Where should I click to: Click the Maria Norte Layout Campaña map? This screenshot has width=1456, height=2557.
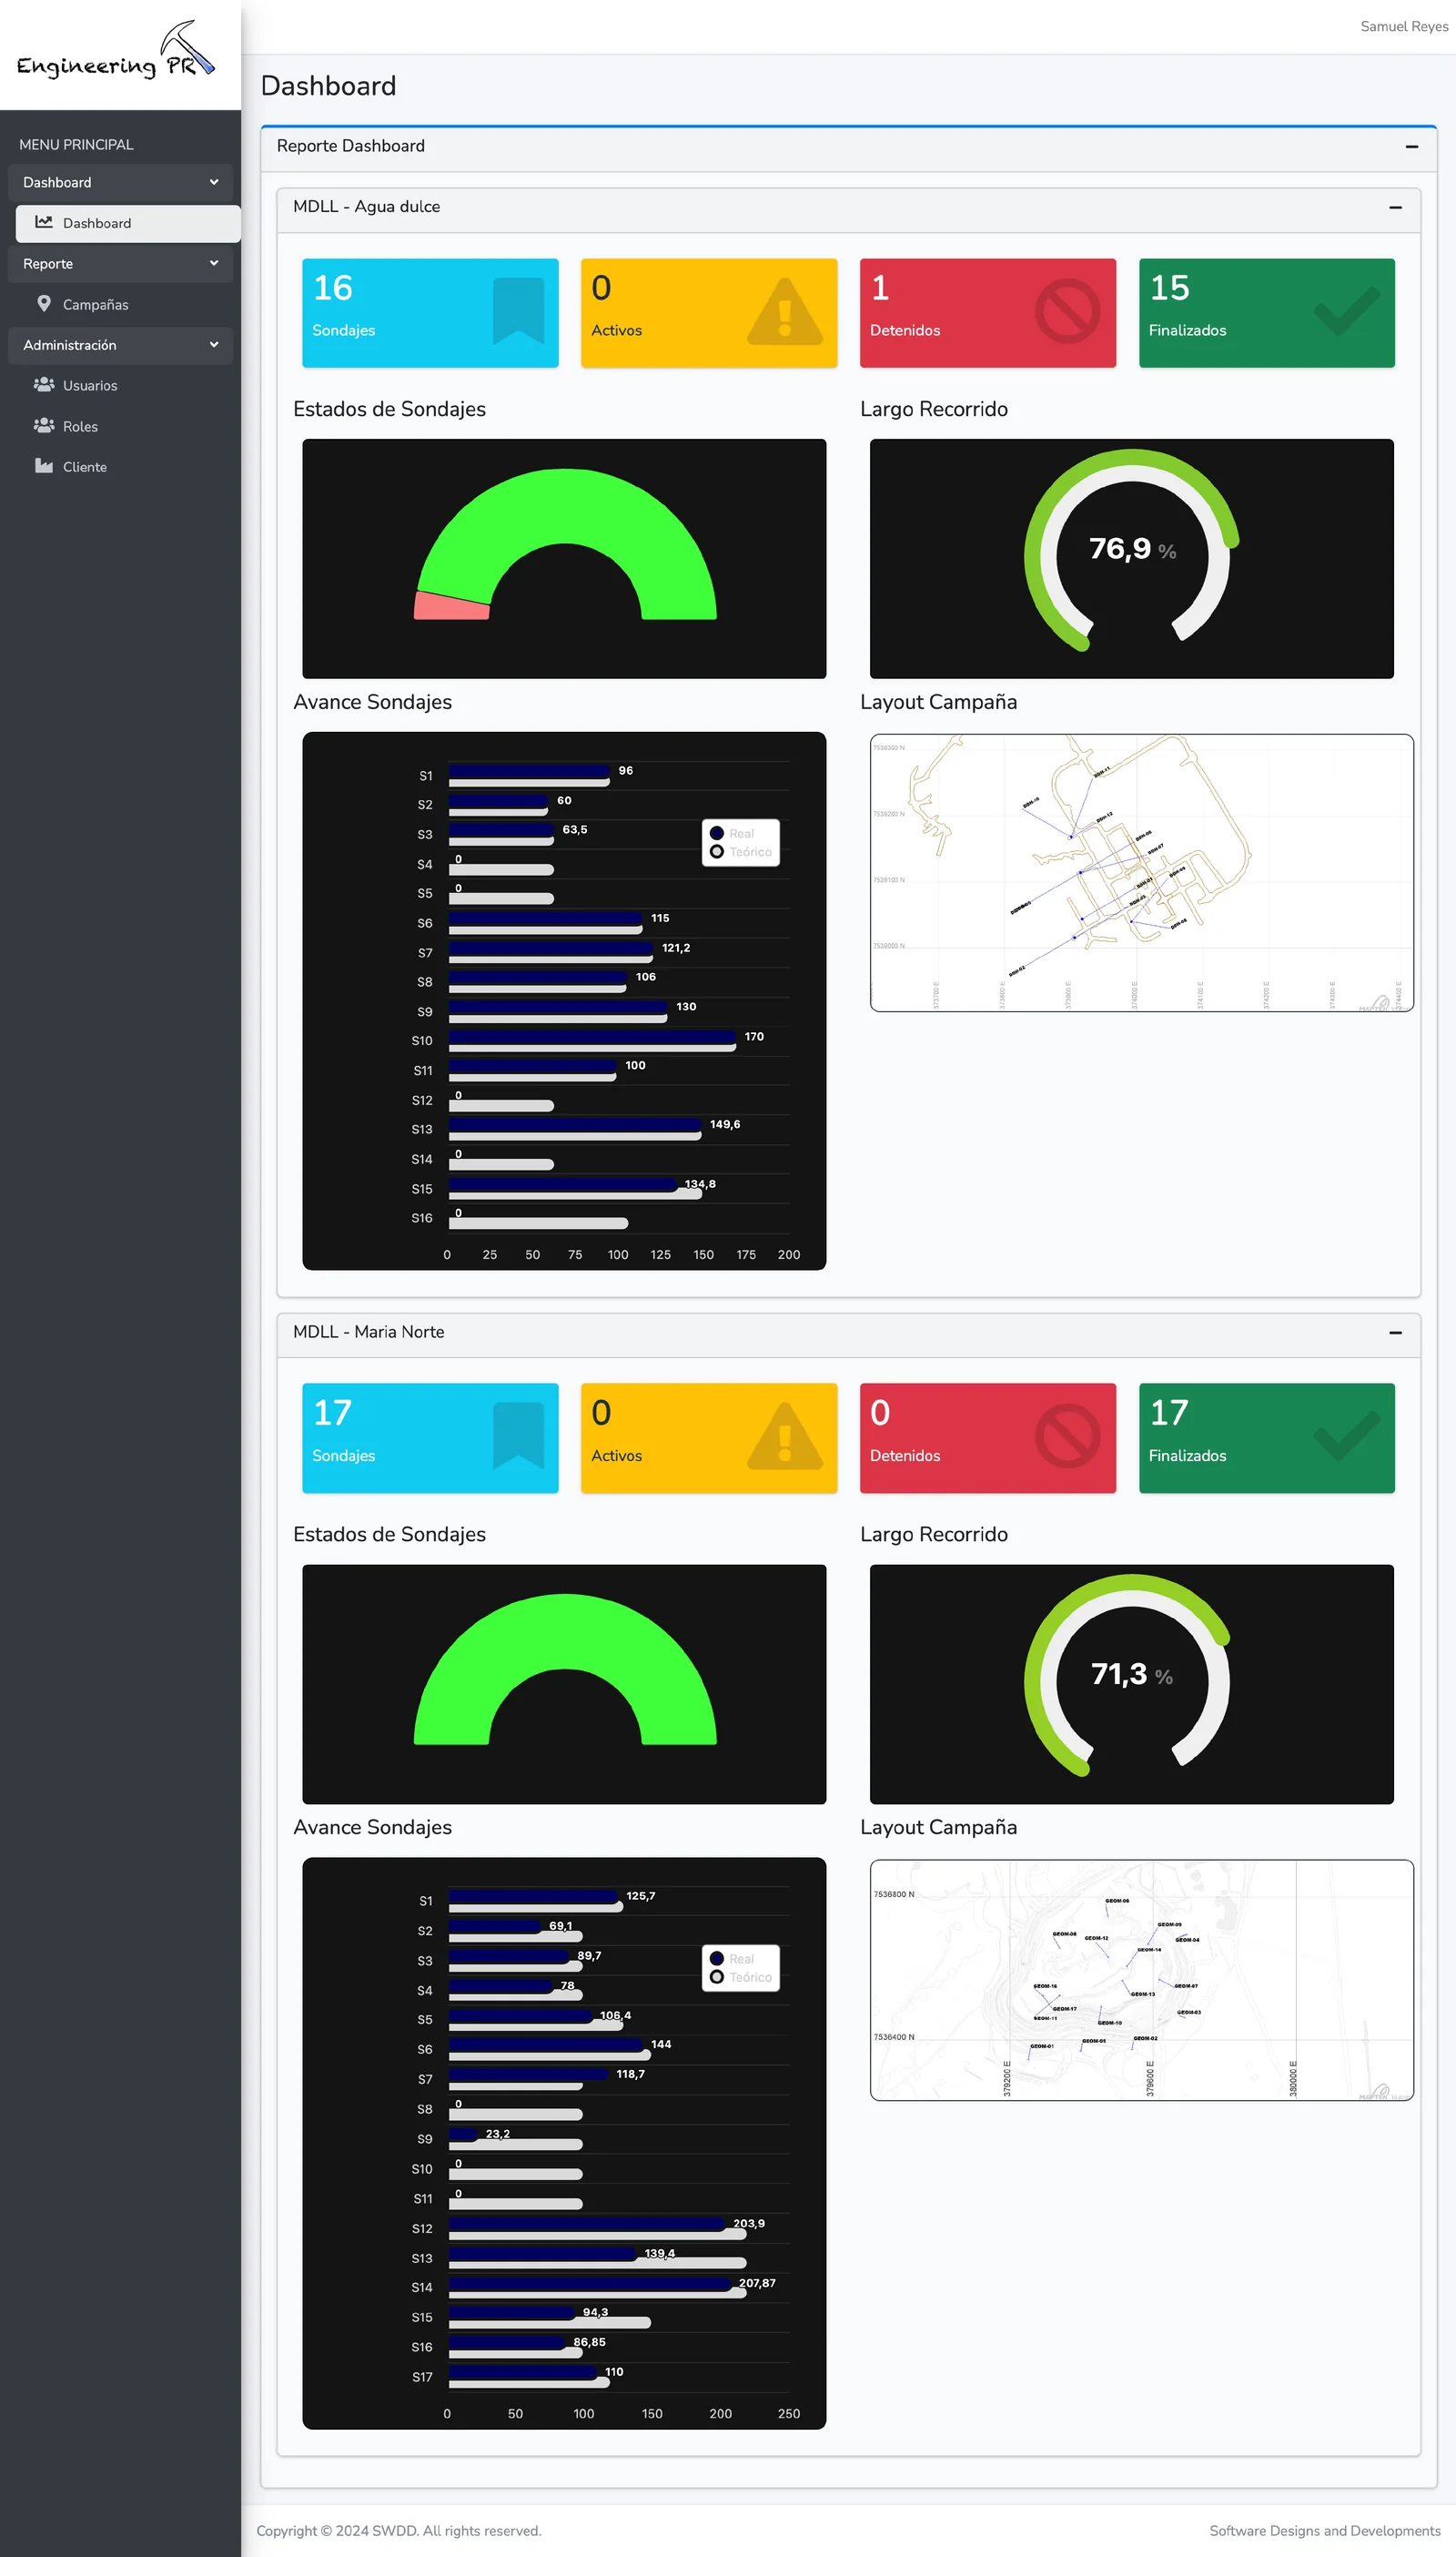(x=1141, y=1980)
